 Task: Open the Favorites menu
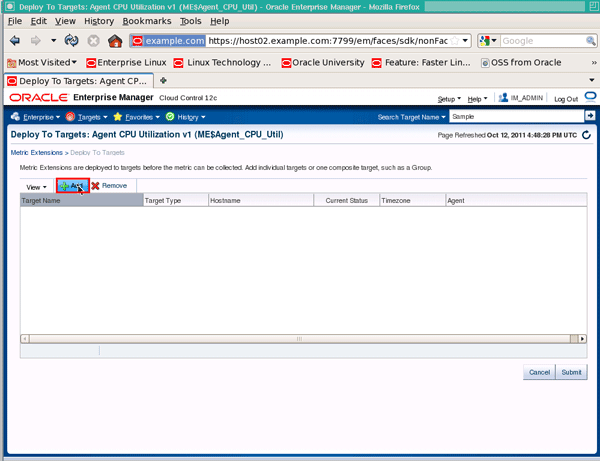137,117
